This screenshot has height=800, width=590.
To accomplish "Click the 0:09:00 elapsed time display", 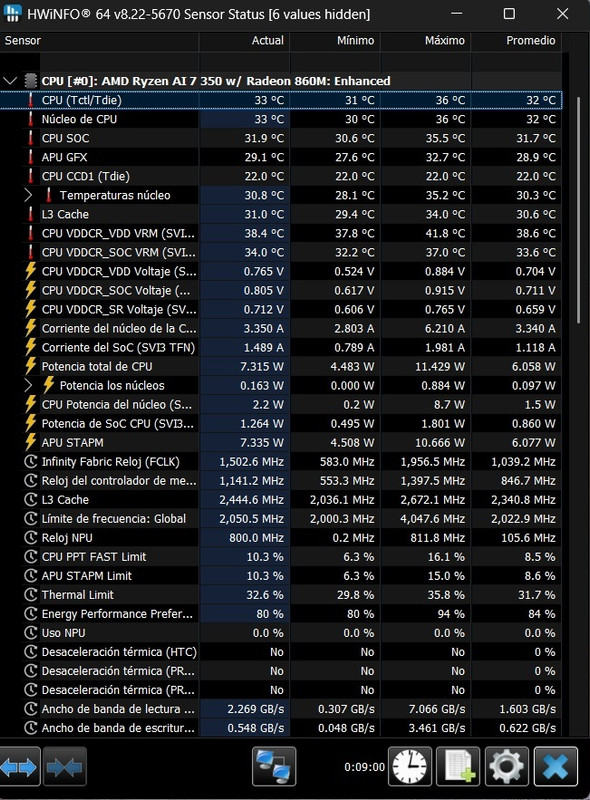I will 364,767.
